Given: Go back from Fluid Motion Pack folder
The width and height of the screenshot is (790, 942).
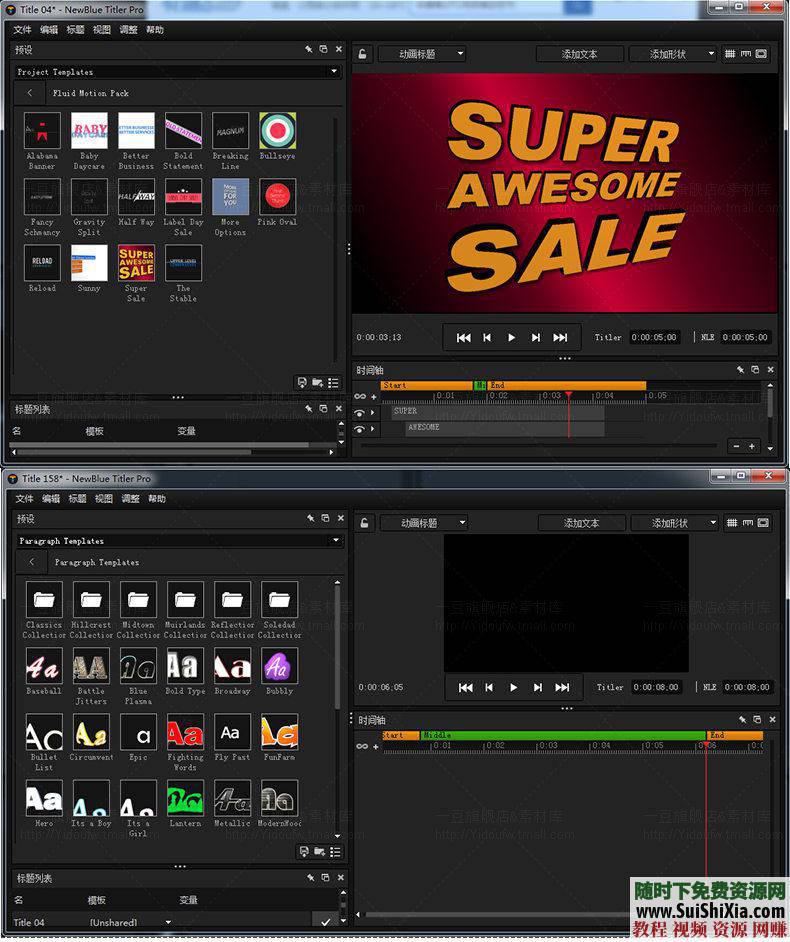Looking at the screenshot, I should 30,93.
